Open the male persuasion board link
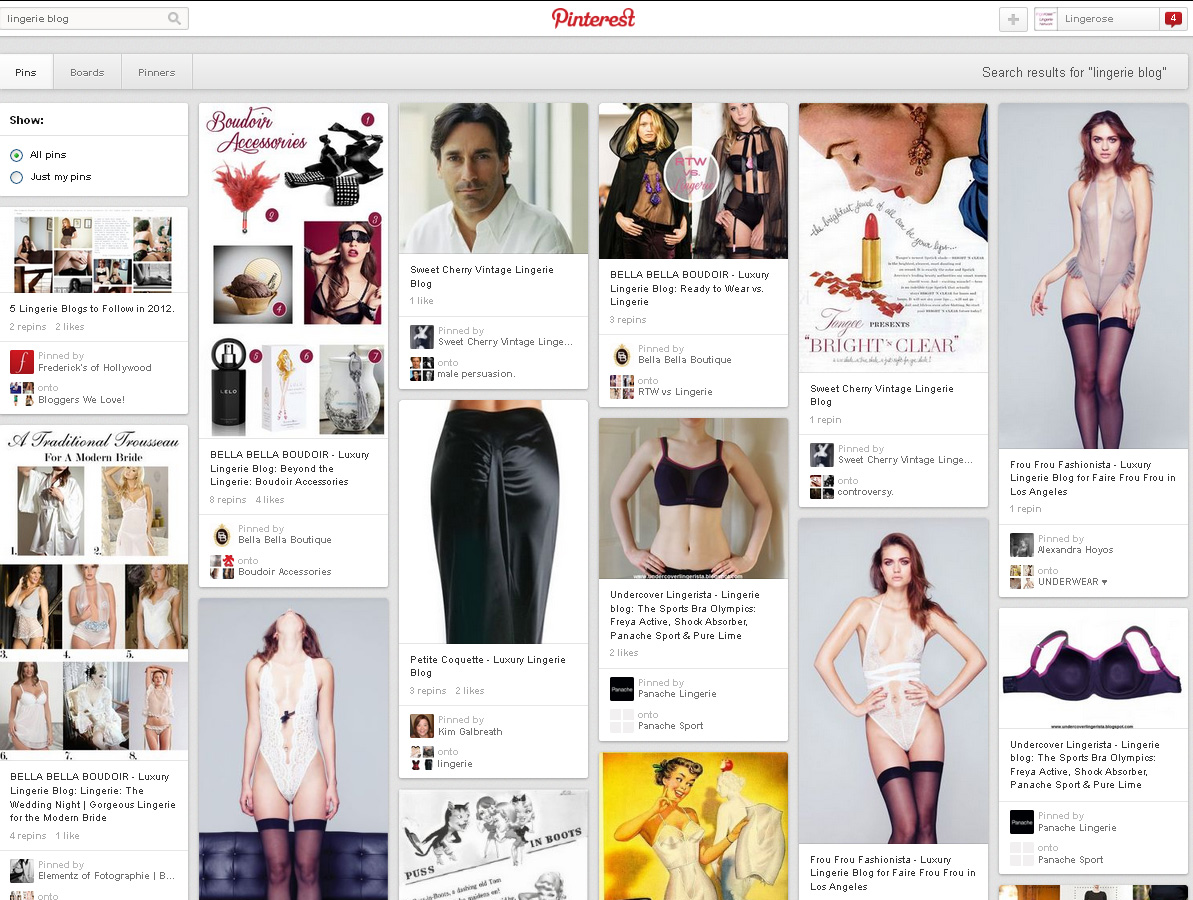This screenshot has height=900, width=1193. click(476, 374)
